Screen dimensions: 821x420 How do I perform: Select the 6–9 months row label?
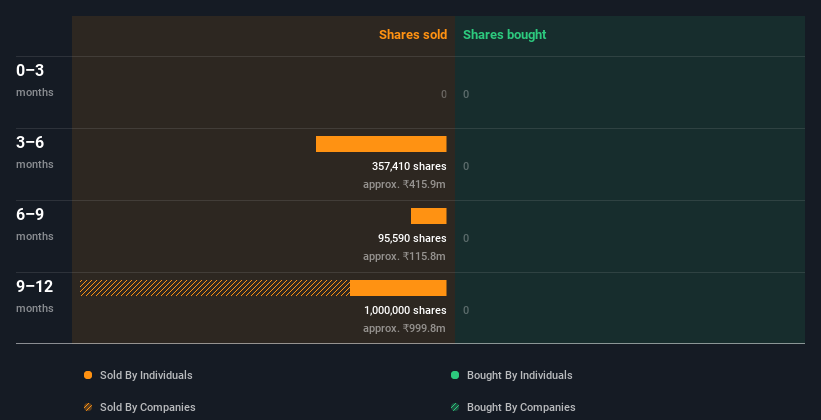pyautogui.click(x=35, y=224)
